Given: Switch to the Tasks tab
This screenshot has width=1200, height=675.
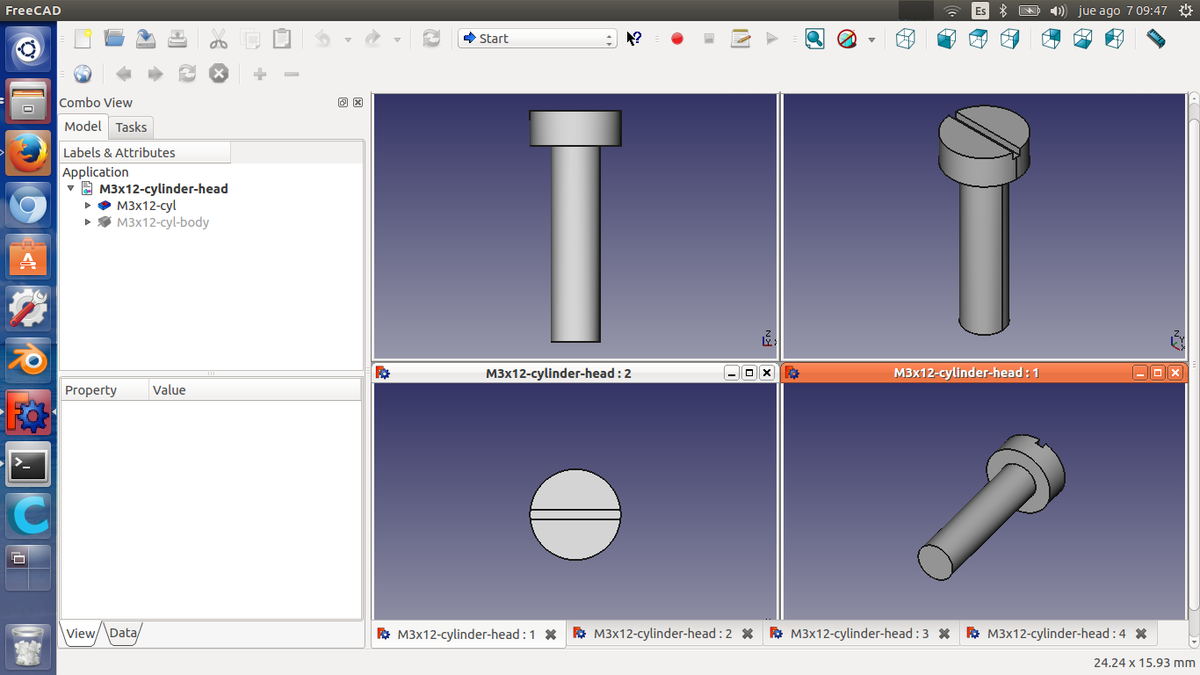Looking at the screenshot, I should [131, 127].
